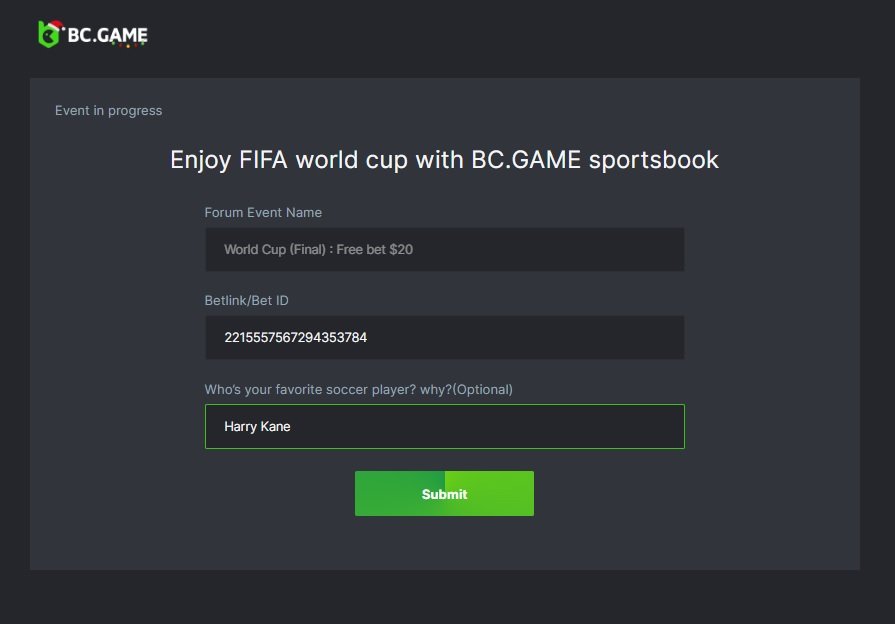Click the empty panel area below Submit

tap(444, 545)
